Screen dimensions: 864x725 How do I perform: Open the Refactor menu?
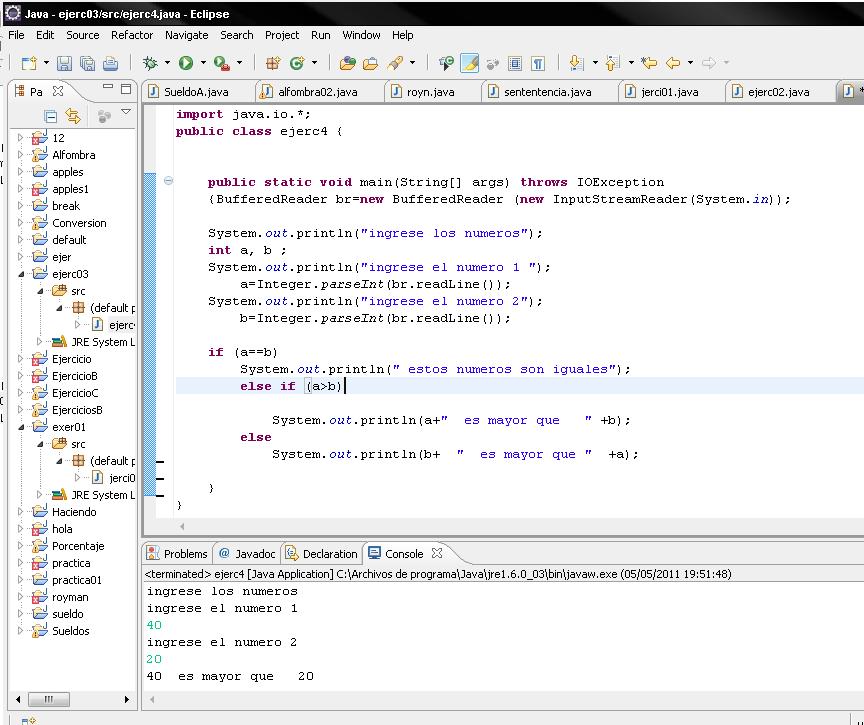click(x=131, y=35)
